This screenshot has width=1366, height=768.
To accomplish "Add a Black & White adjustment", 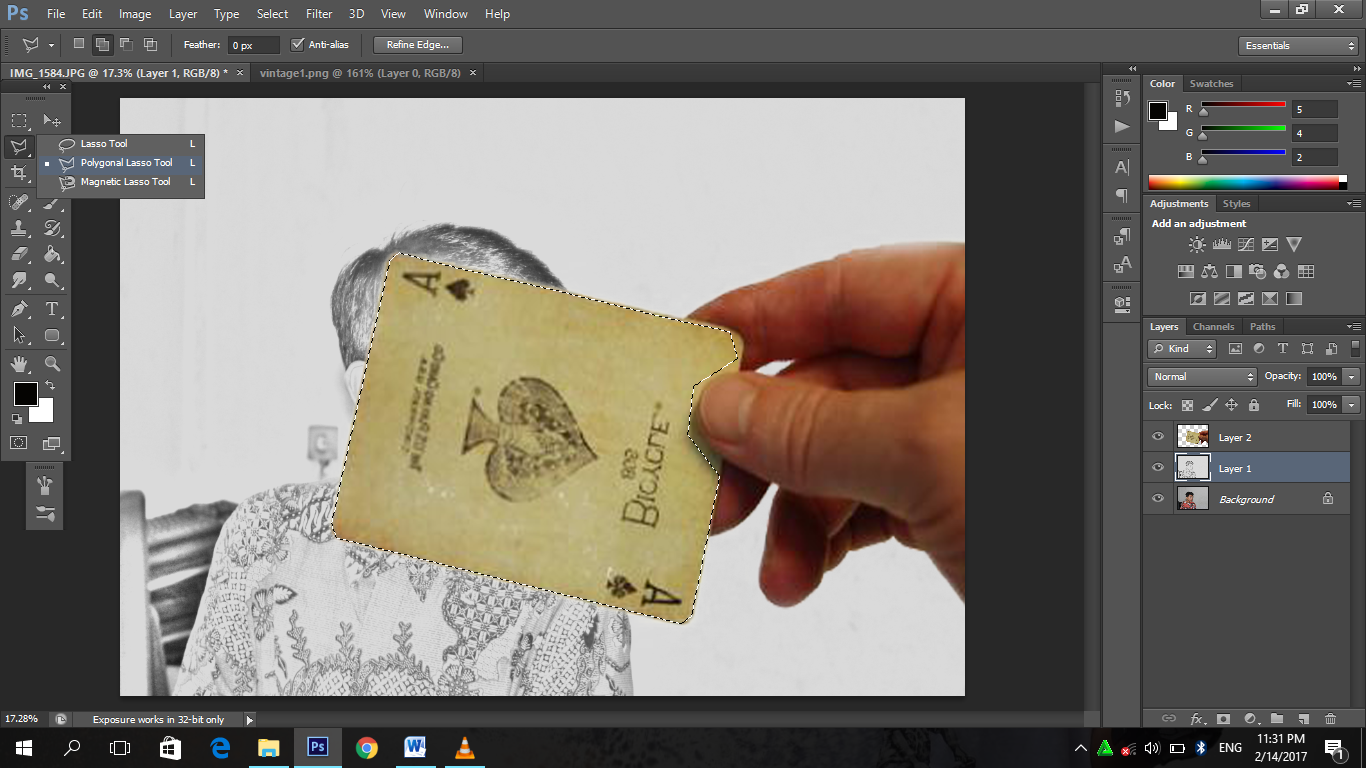I will 1234,271.
